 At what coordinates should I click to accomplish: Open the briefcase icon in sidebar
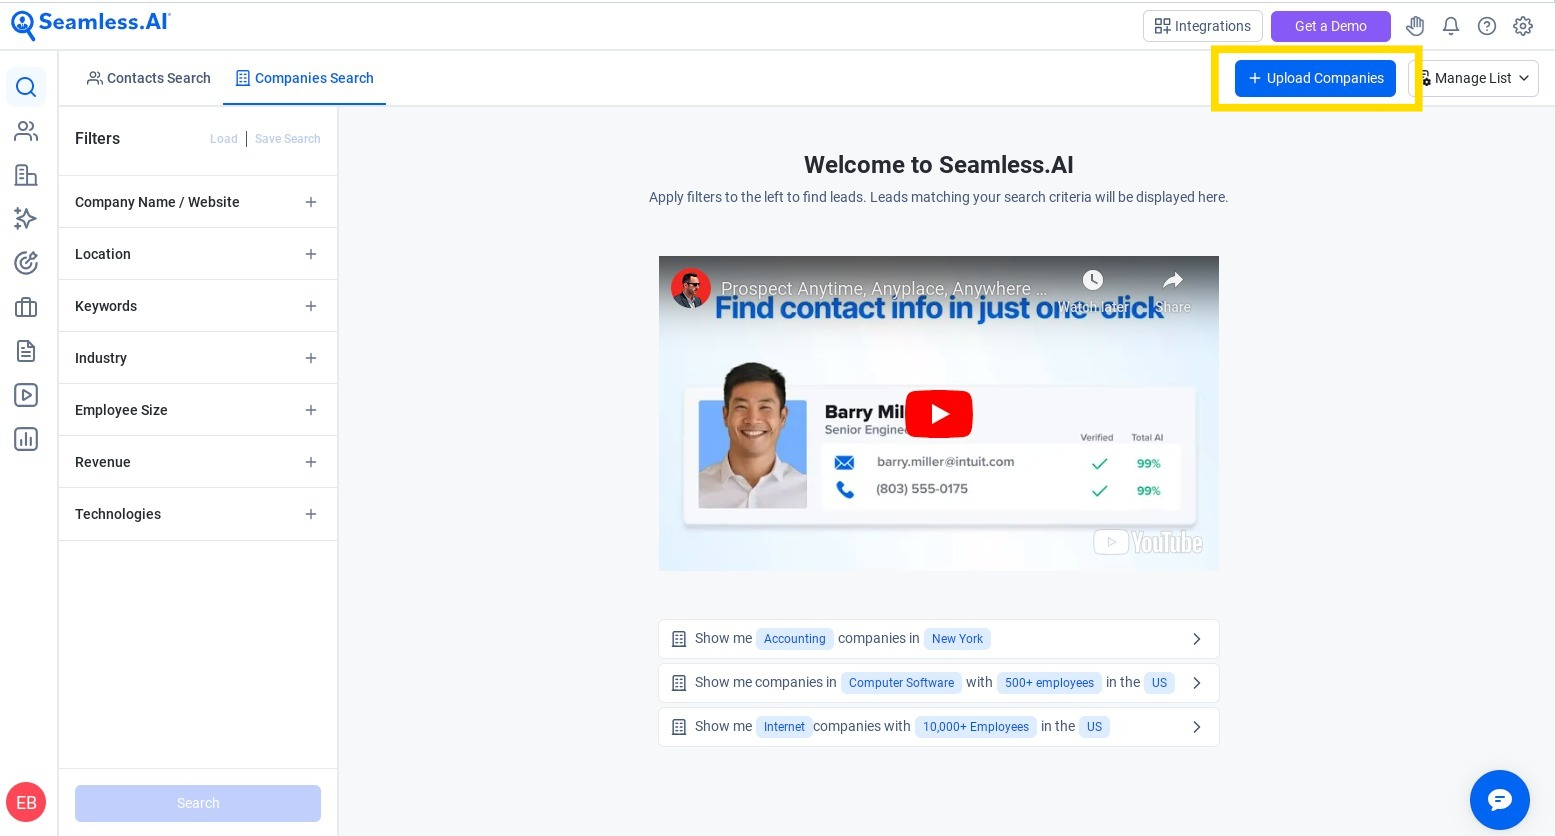click(26, 307)
